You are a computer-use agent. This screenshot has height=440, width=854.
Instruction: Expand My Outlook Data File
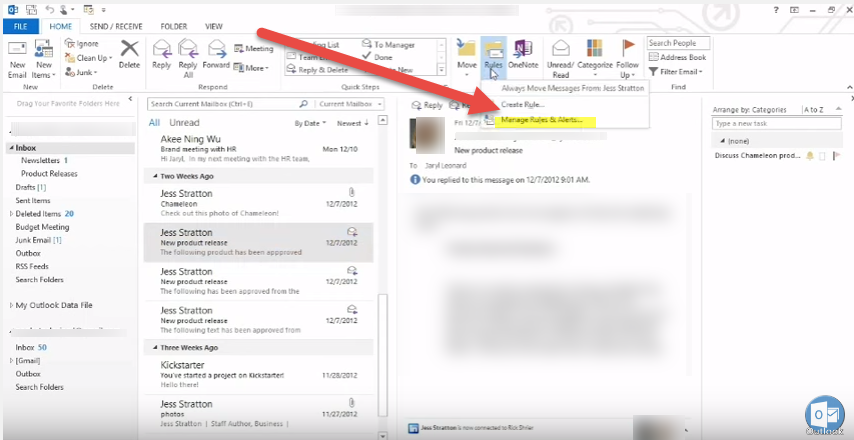11,305
